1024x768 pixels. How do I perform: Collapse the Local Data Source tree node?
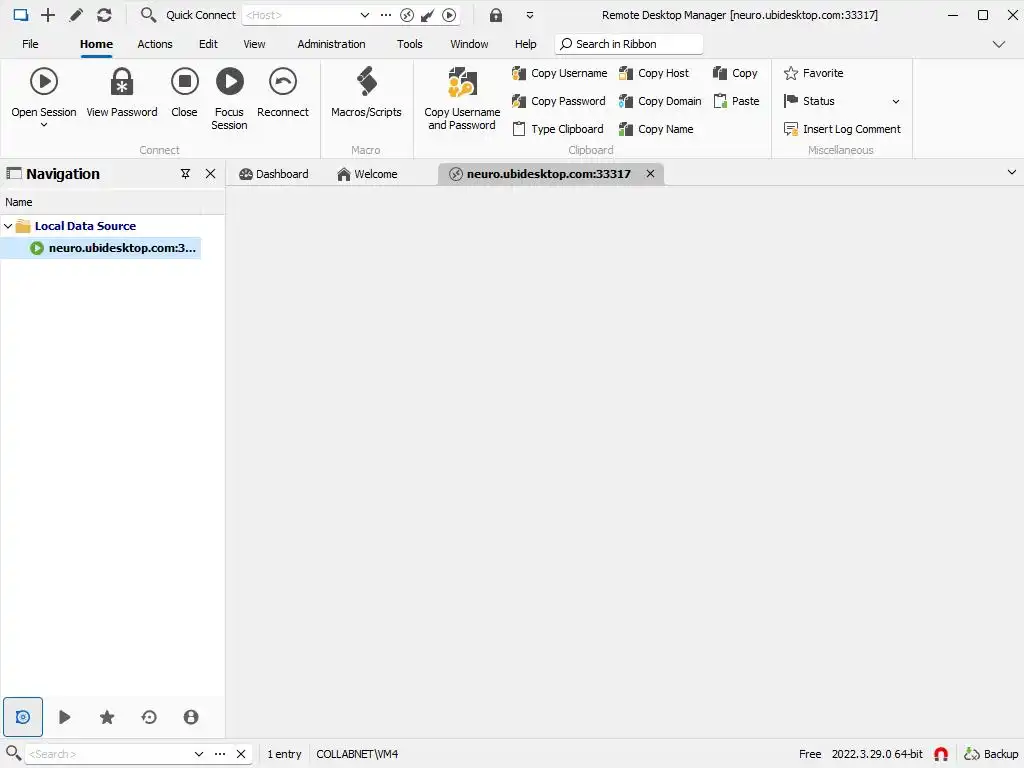pos(8,226)
